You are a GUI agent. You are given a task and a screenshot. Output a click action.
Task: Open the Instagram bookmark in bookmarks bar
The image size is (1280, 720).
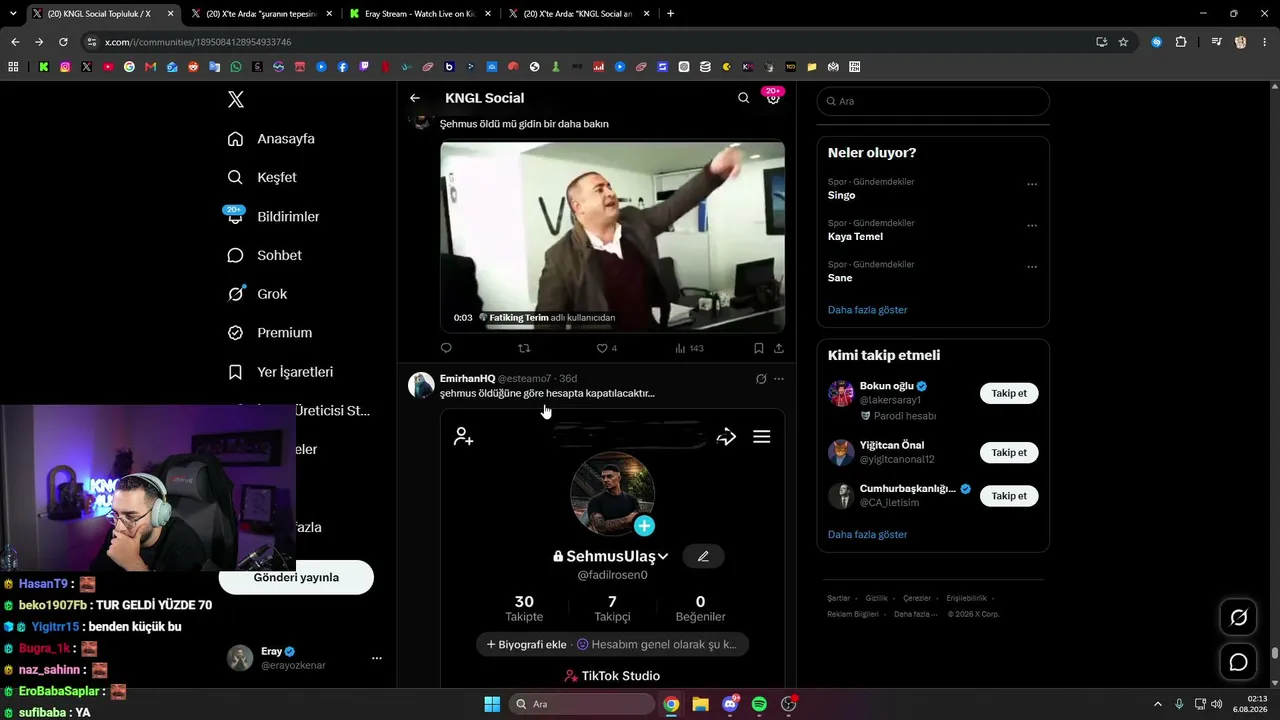[65, 67]
